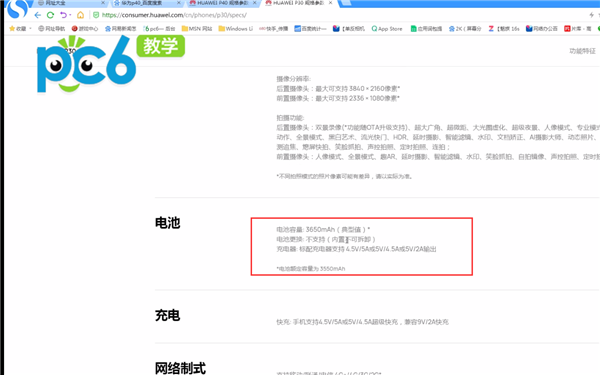Viewport: 600px width, 375px height.
Task: Click the footnote mentioning 3550mAh
Action: [311, 269]
